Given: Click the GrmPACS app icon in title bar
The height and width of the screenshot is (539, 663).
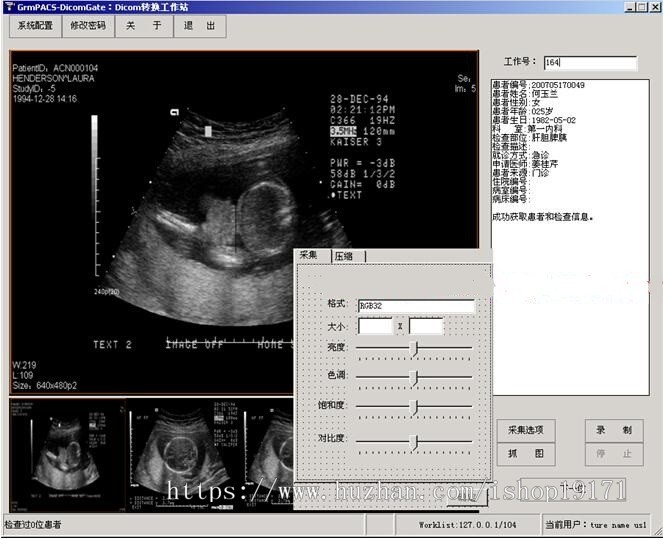Looking at the screenshot, I should (x=8, y=7).
